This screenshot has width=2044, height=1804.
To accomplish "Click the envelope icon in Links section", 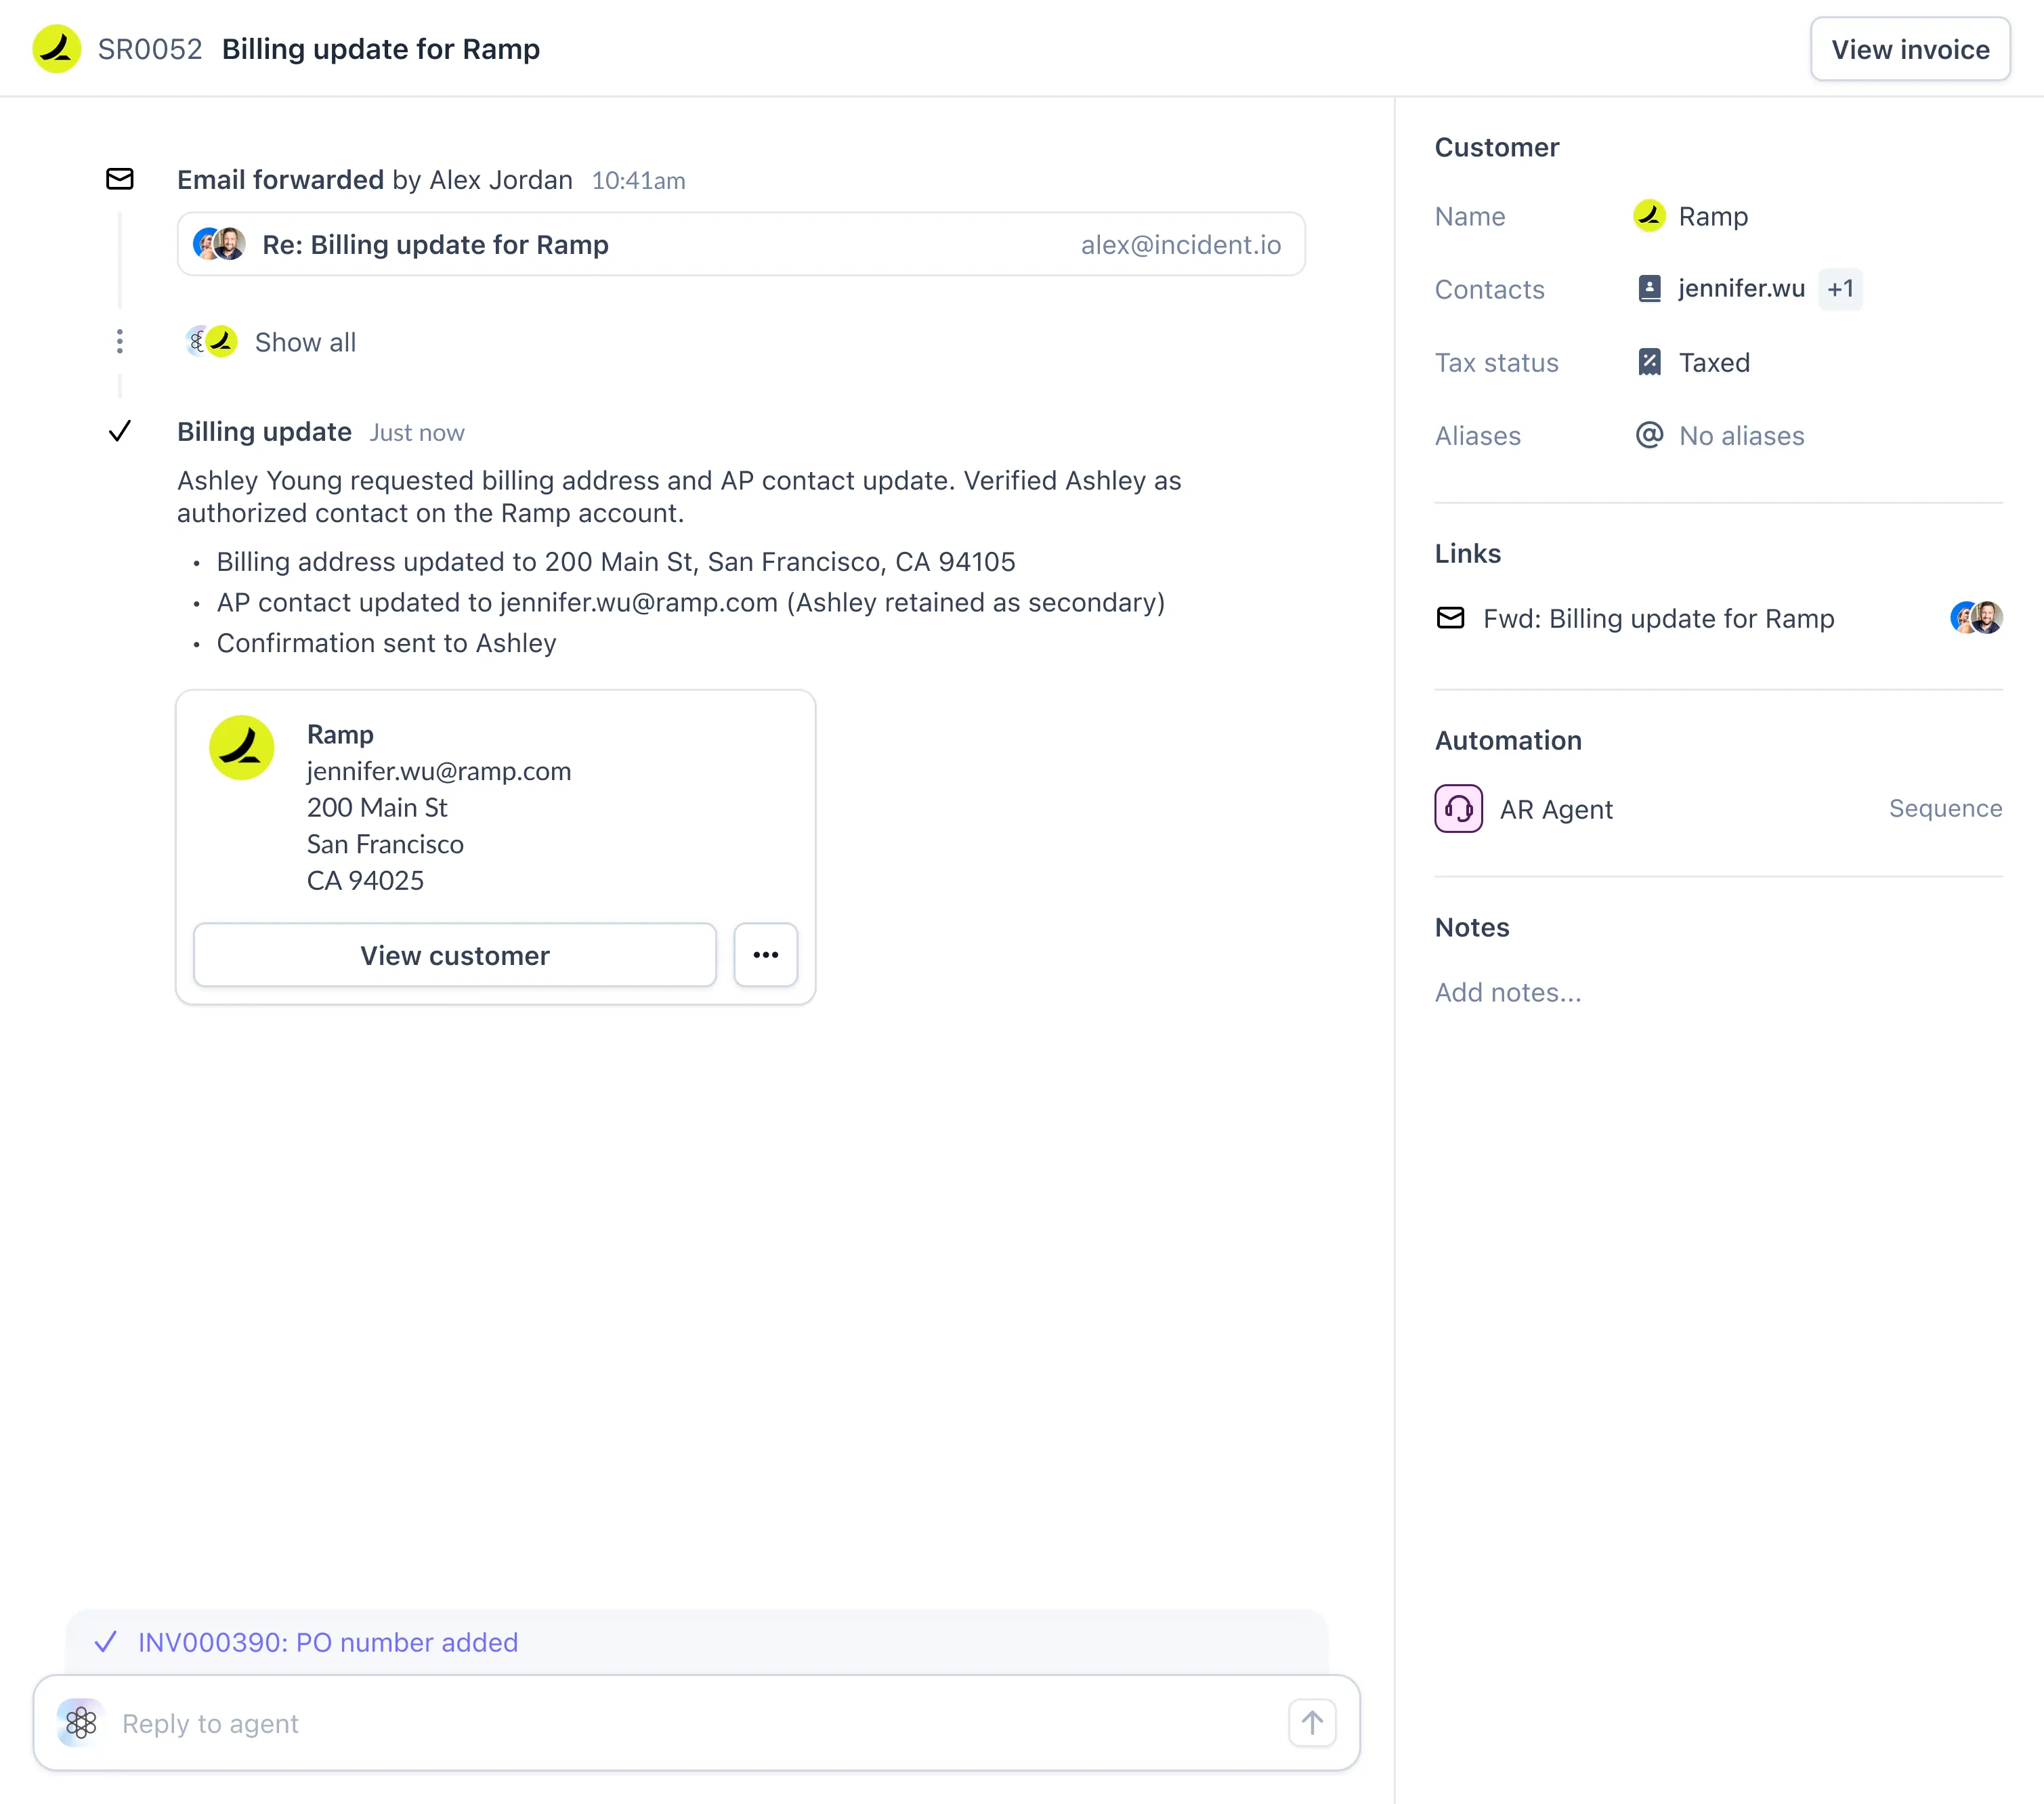I will [1450, 618].
